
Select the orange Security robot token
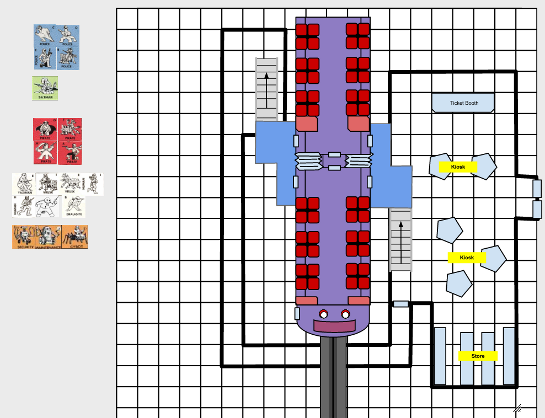[x=24, y=237]
